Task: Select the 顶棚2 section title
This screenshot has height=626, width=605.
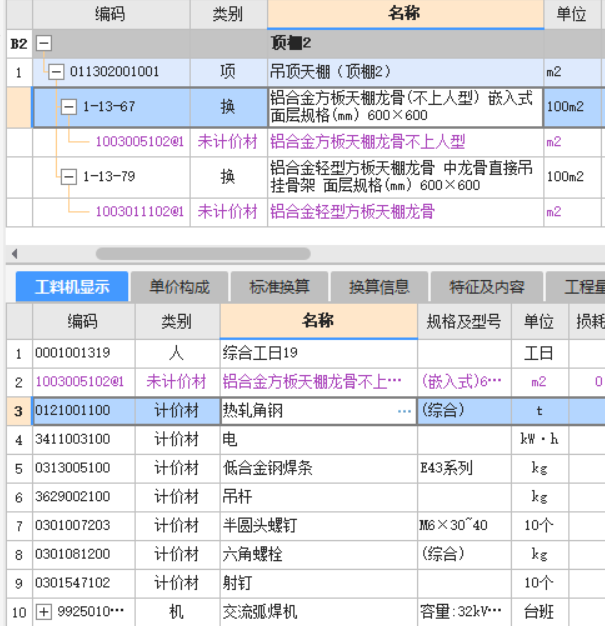Action: click(291, 43)
